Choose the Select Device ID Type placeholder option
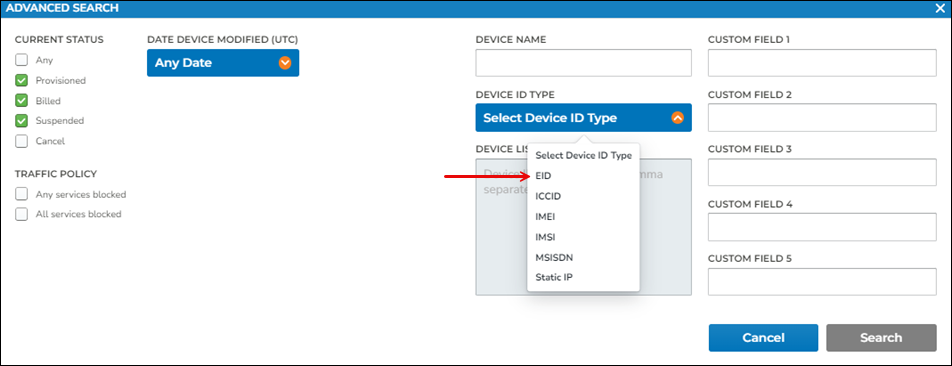Viewport: 952px width, 366px height. 583,155
